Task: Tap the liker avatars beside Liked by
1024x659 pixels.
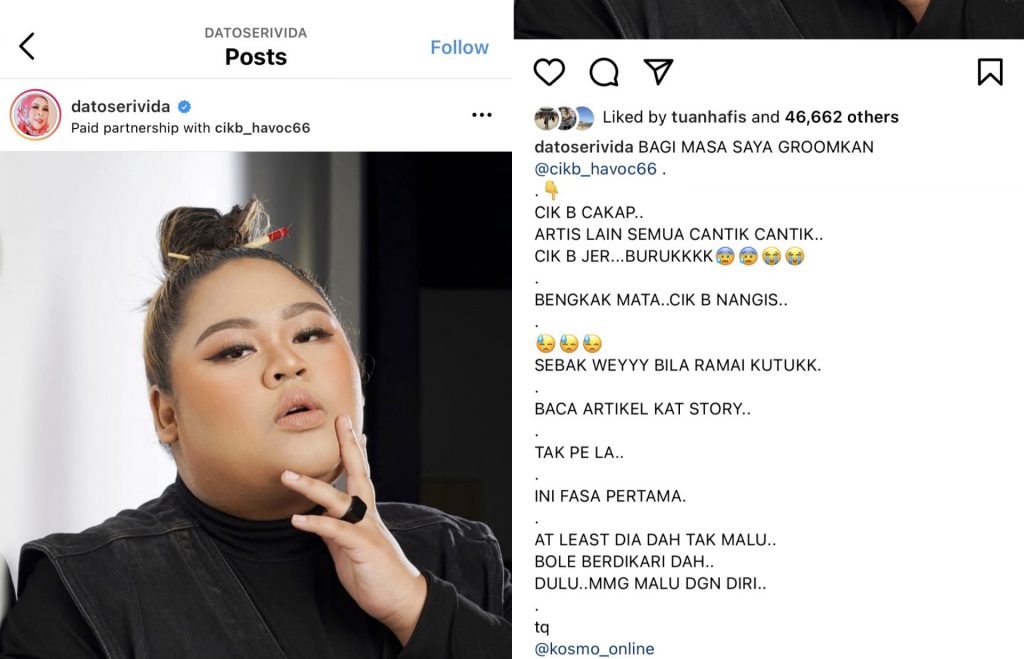Action: pyautogui.click(x=564, y=118)
